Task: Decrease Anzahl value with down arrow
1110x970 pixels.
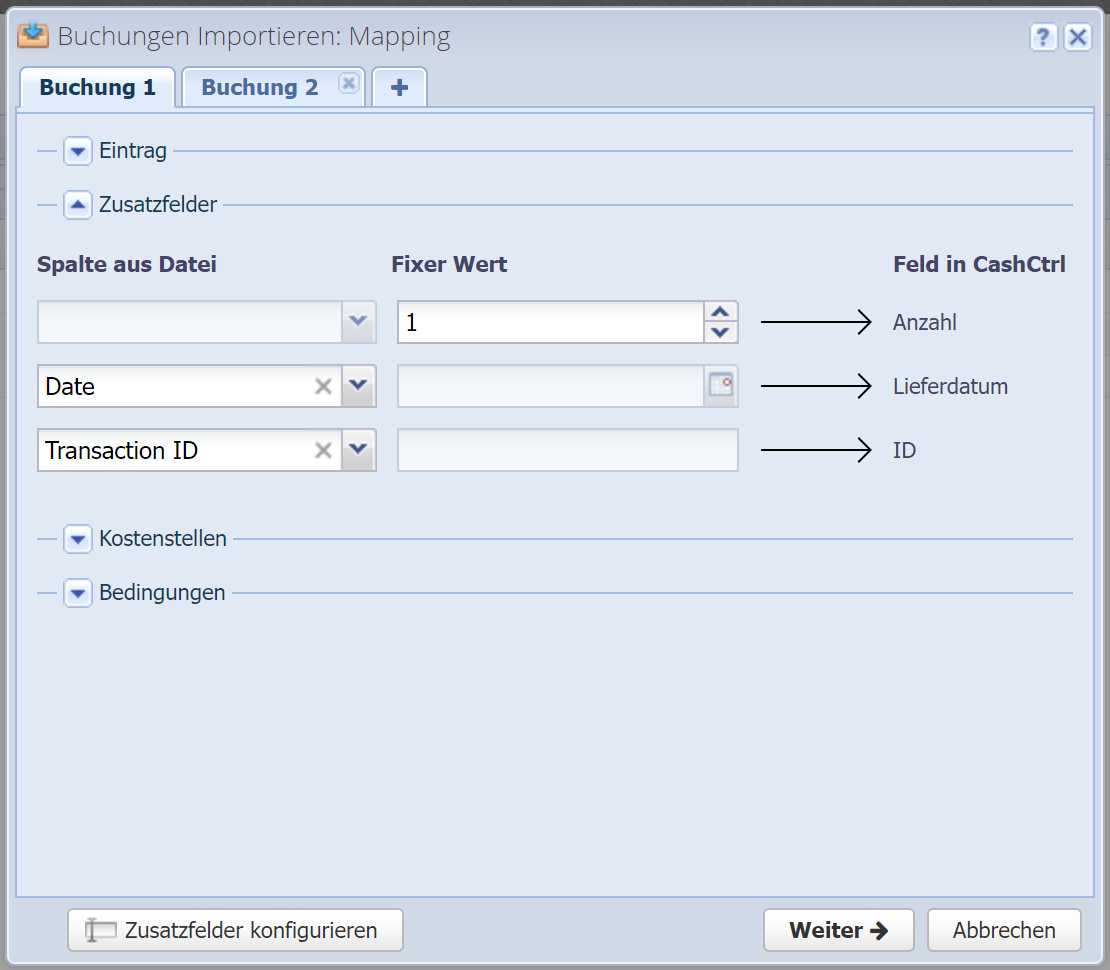Action: click(x=721, y=332)
